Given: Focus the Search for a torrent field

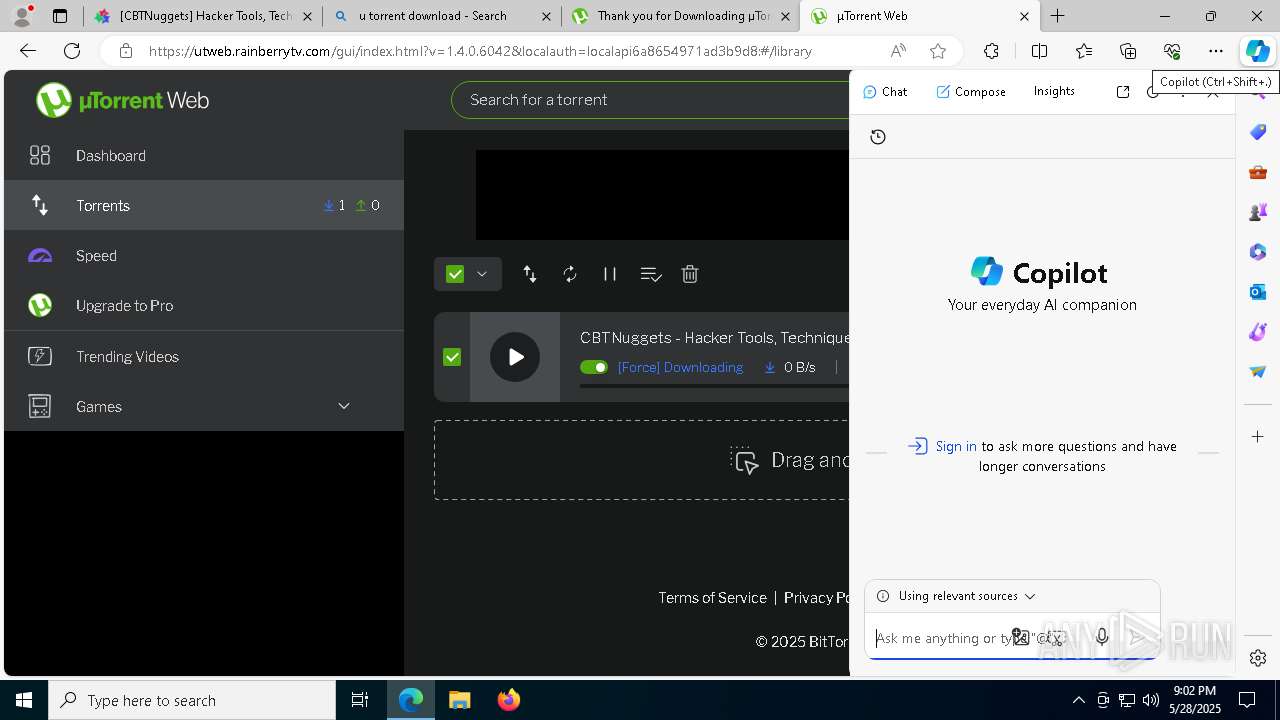Looking at the screenshot, I should 650,100.
